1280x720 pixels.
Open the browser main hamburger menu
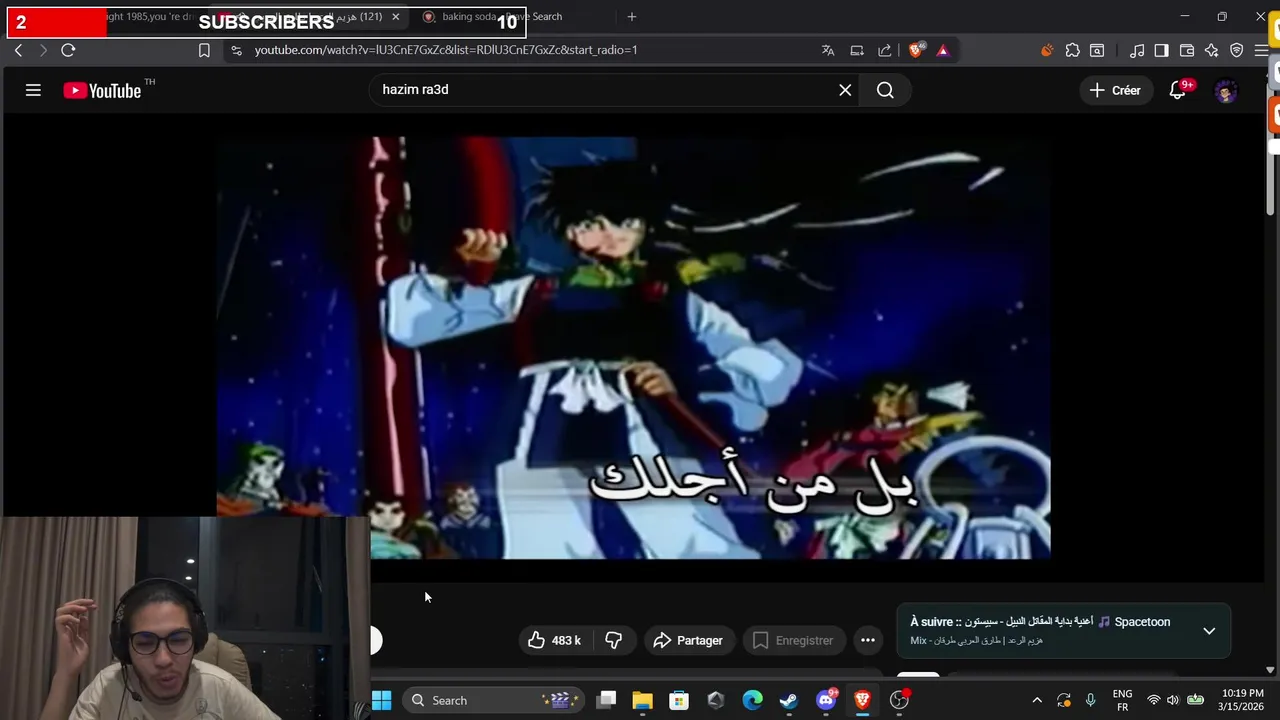[x=1261, y=50]
